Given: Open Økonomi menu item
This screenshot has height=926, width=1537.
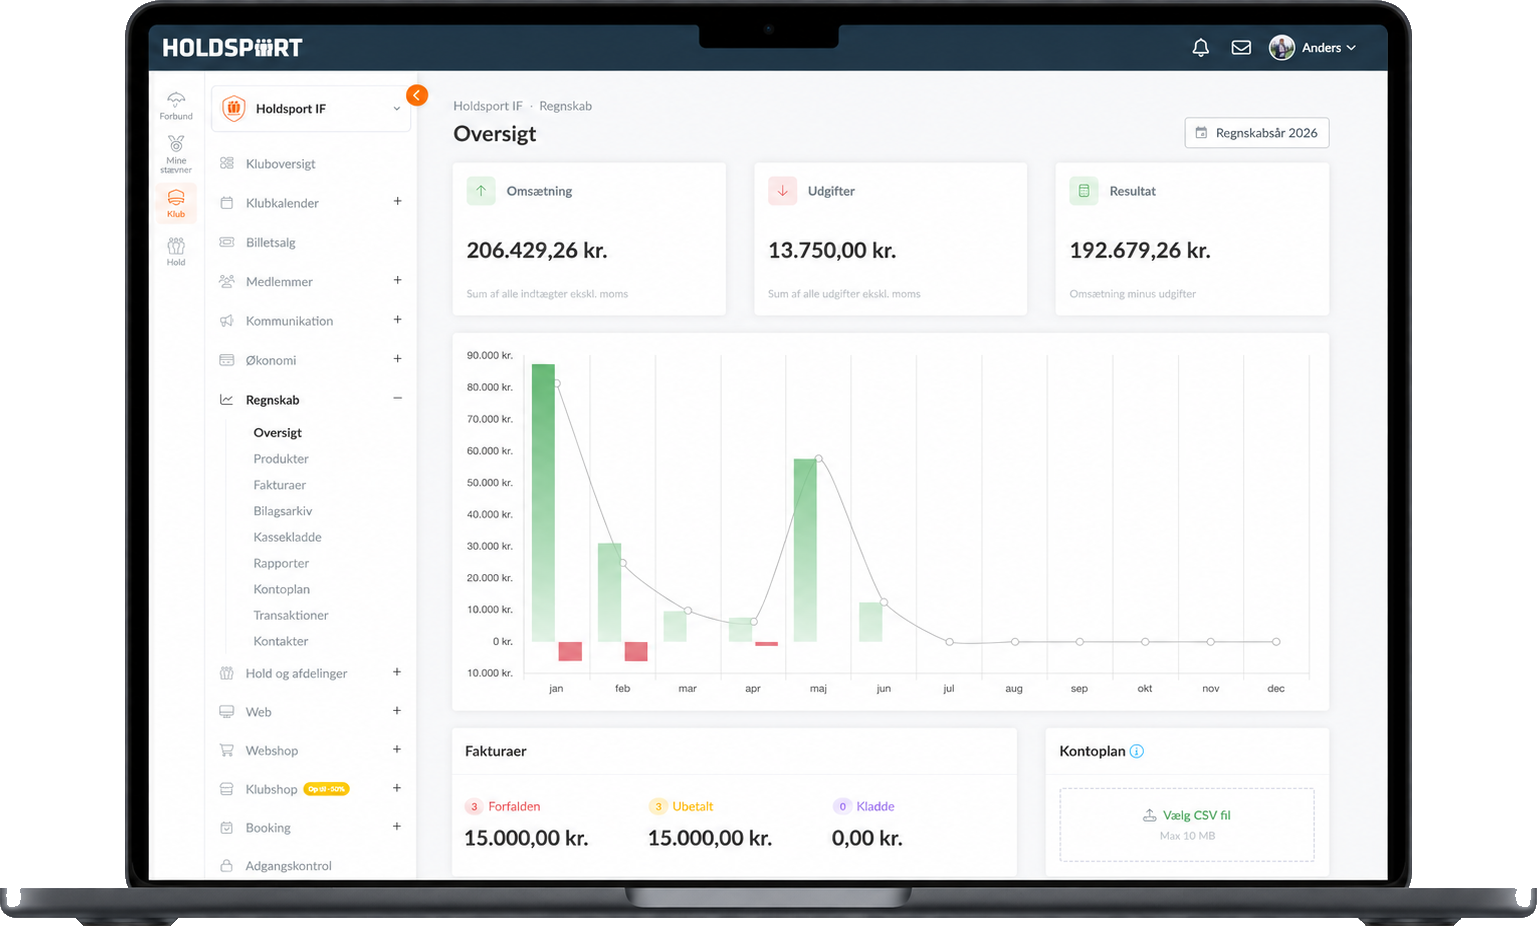Looking at the screenshot, I should click(x=271, y=360).
